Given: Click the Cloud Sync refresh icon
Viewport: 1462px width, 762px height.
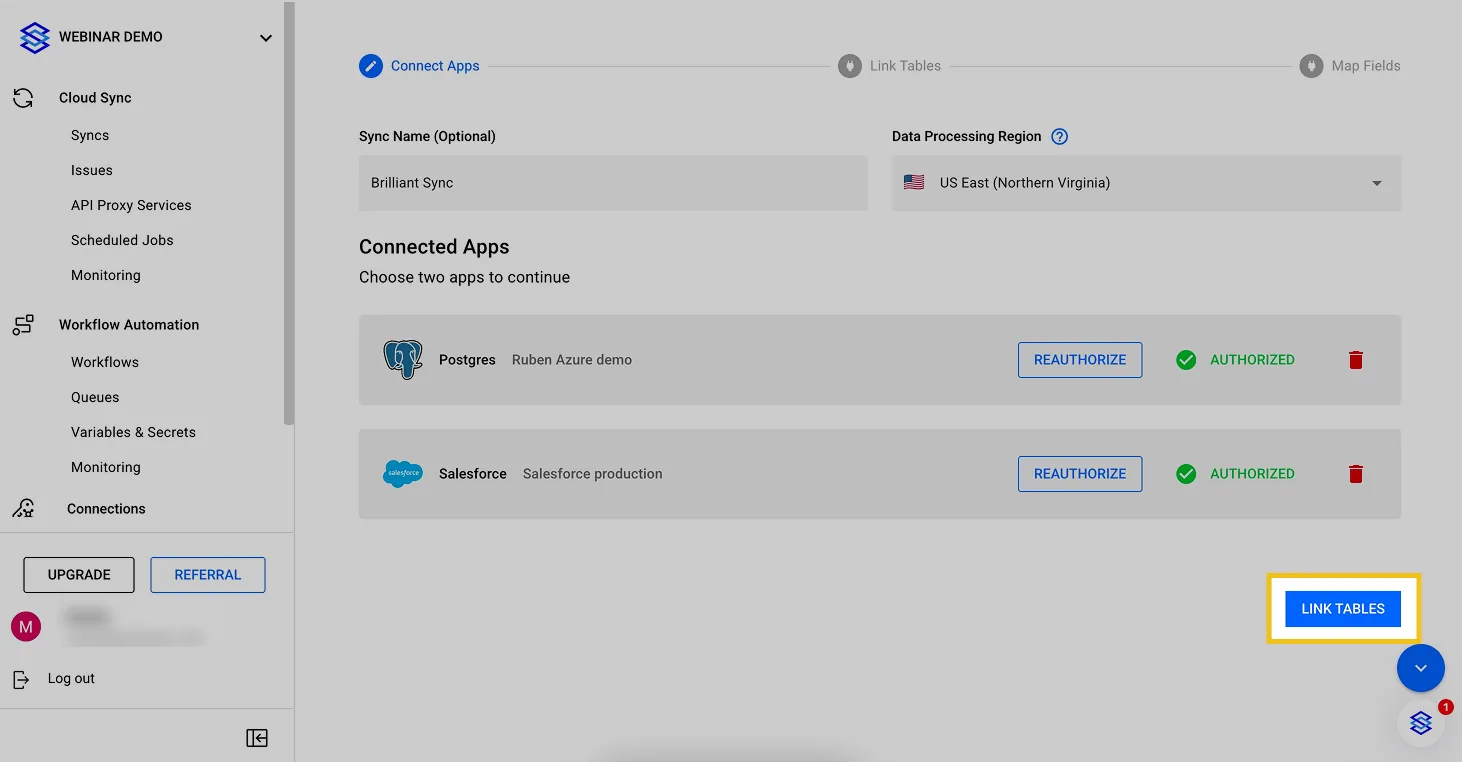Looking at the screenshot, I should pos(23,98).
